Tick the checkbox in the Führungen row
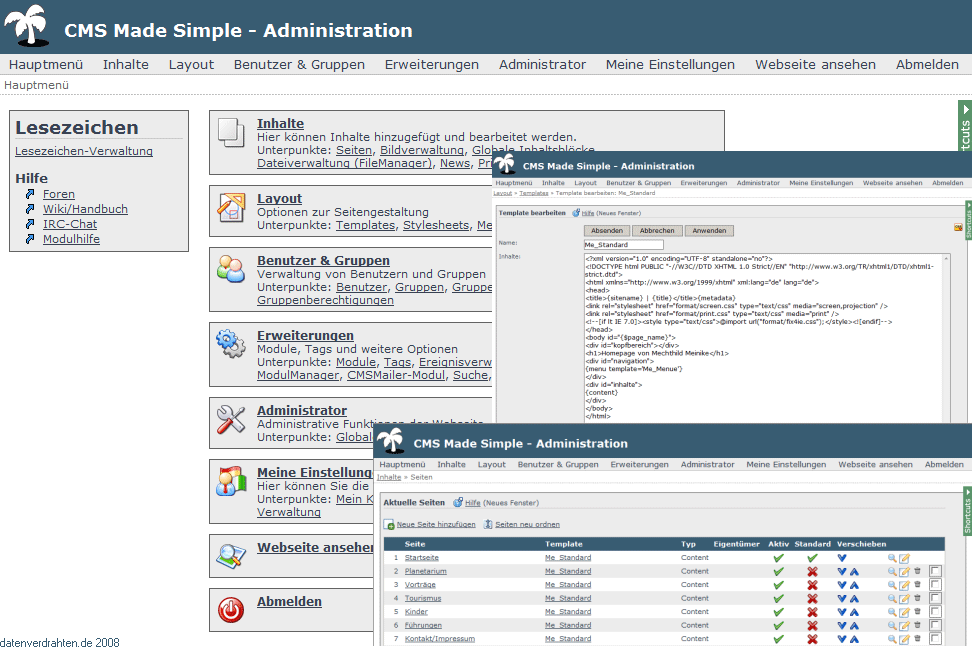The height and width of the screenshot is (647, 972). click(935, 625)
